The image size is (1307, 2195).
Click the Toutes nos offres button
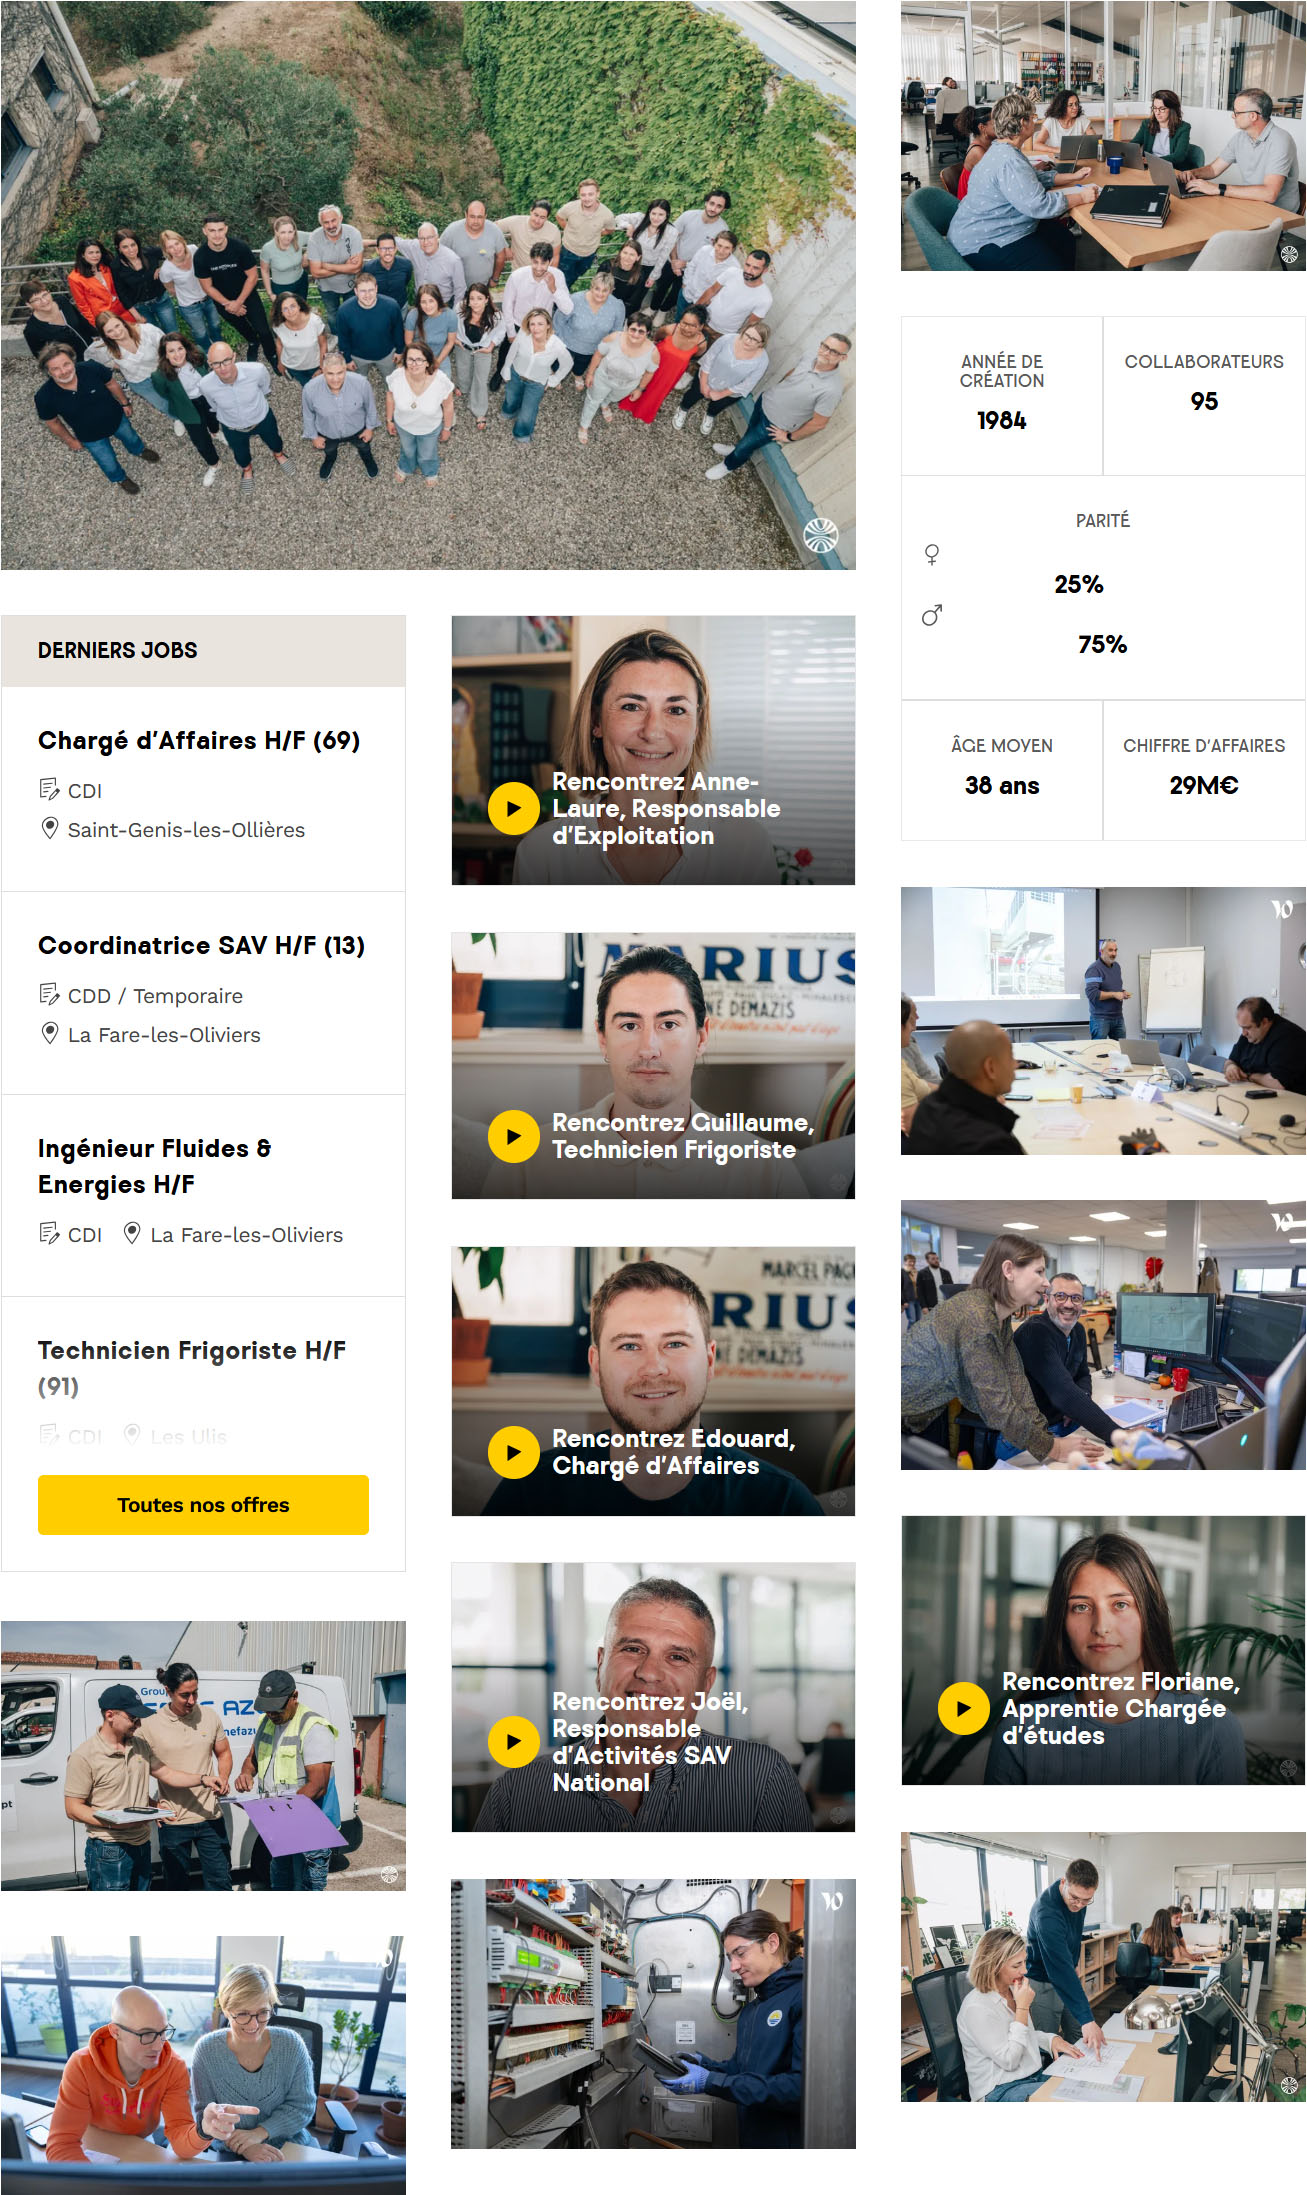coord(203,1505)
